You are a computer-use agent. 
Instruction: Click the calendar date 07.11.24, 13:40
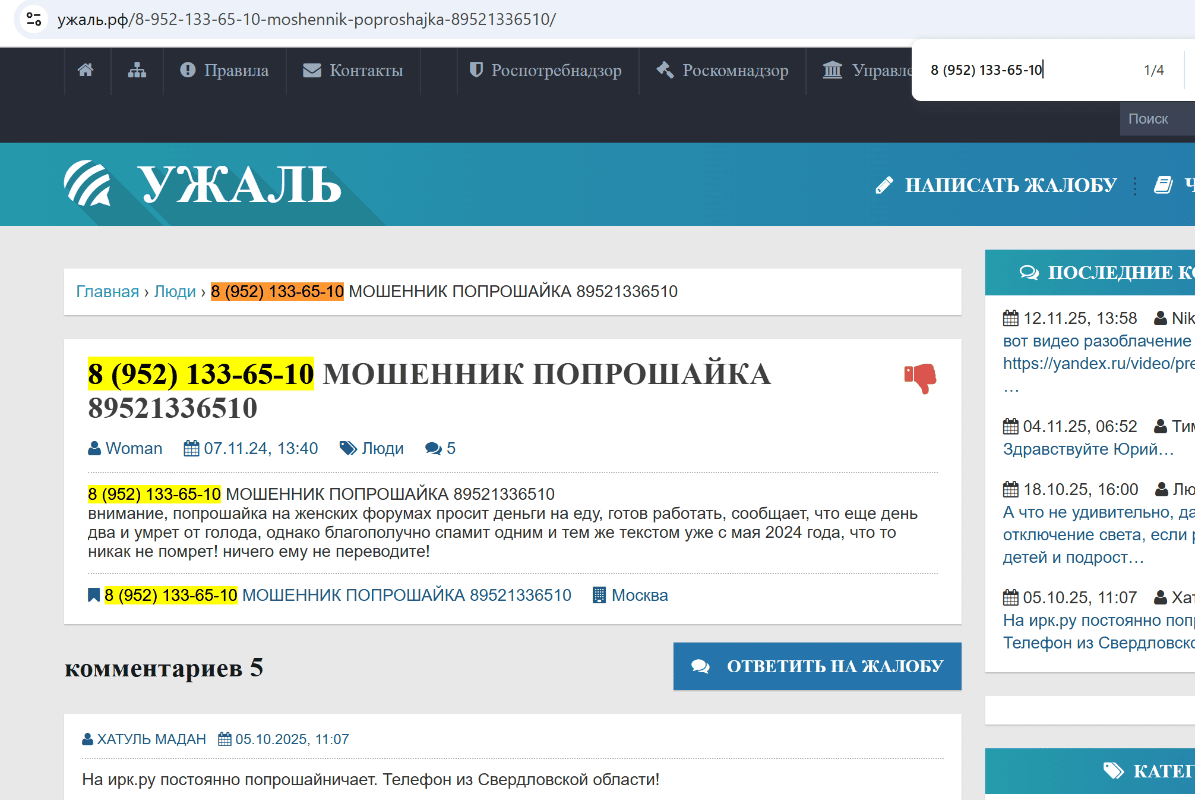coord(251,448)
